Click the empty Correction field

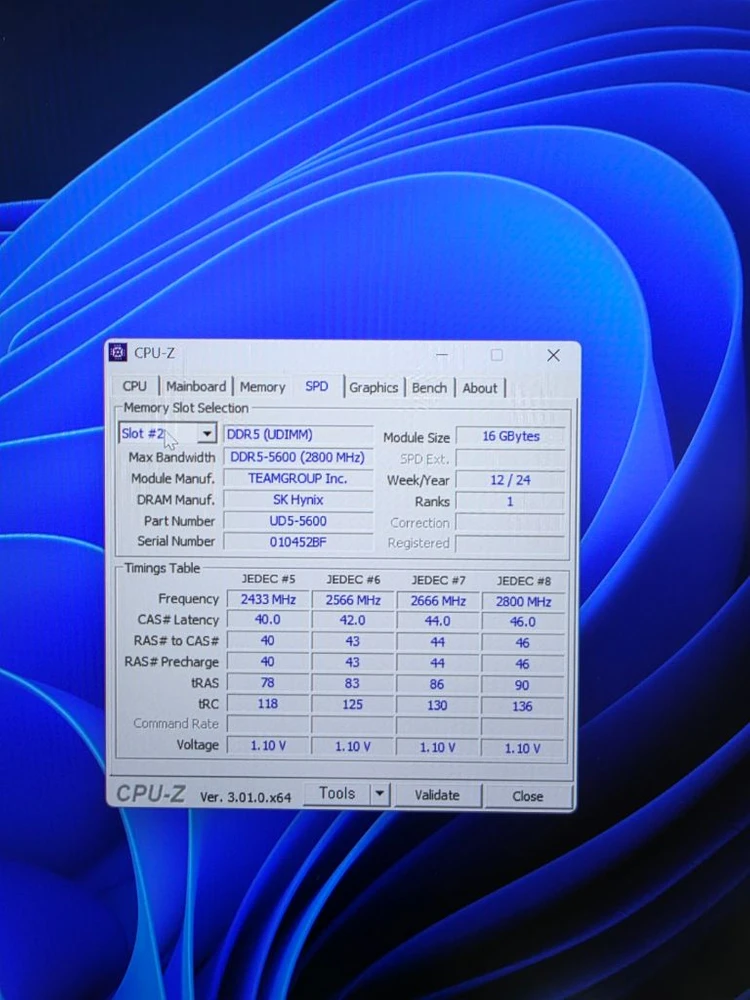511,523
